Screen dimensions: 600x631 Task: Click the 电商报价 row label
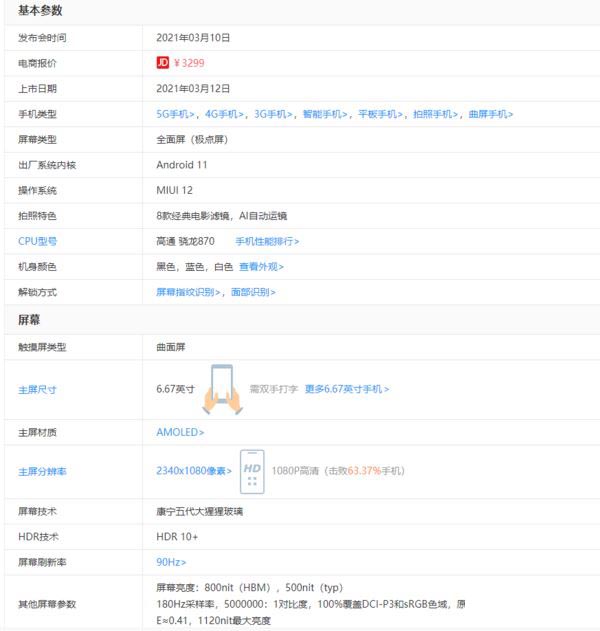pos(37,63)
